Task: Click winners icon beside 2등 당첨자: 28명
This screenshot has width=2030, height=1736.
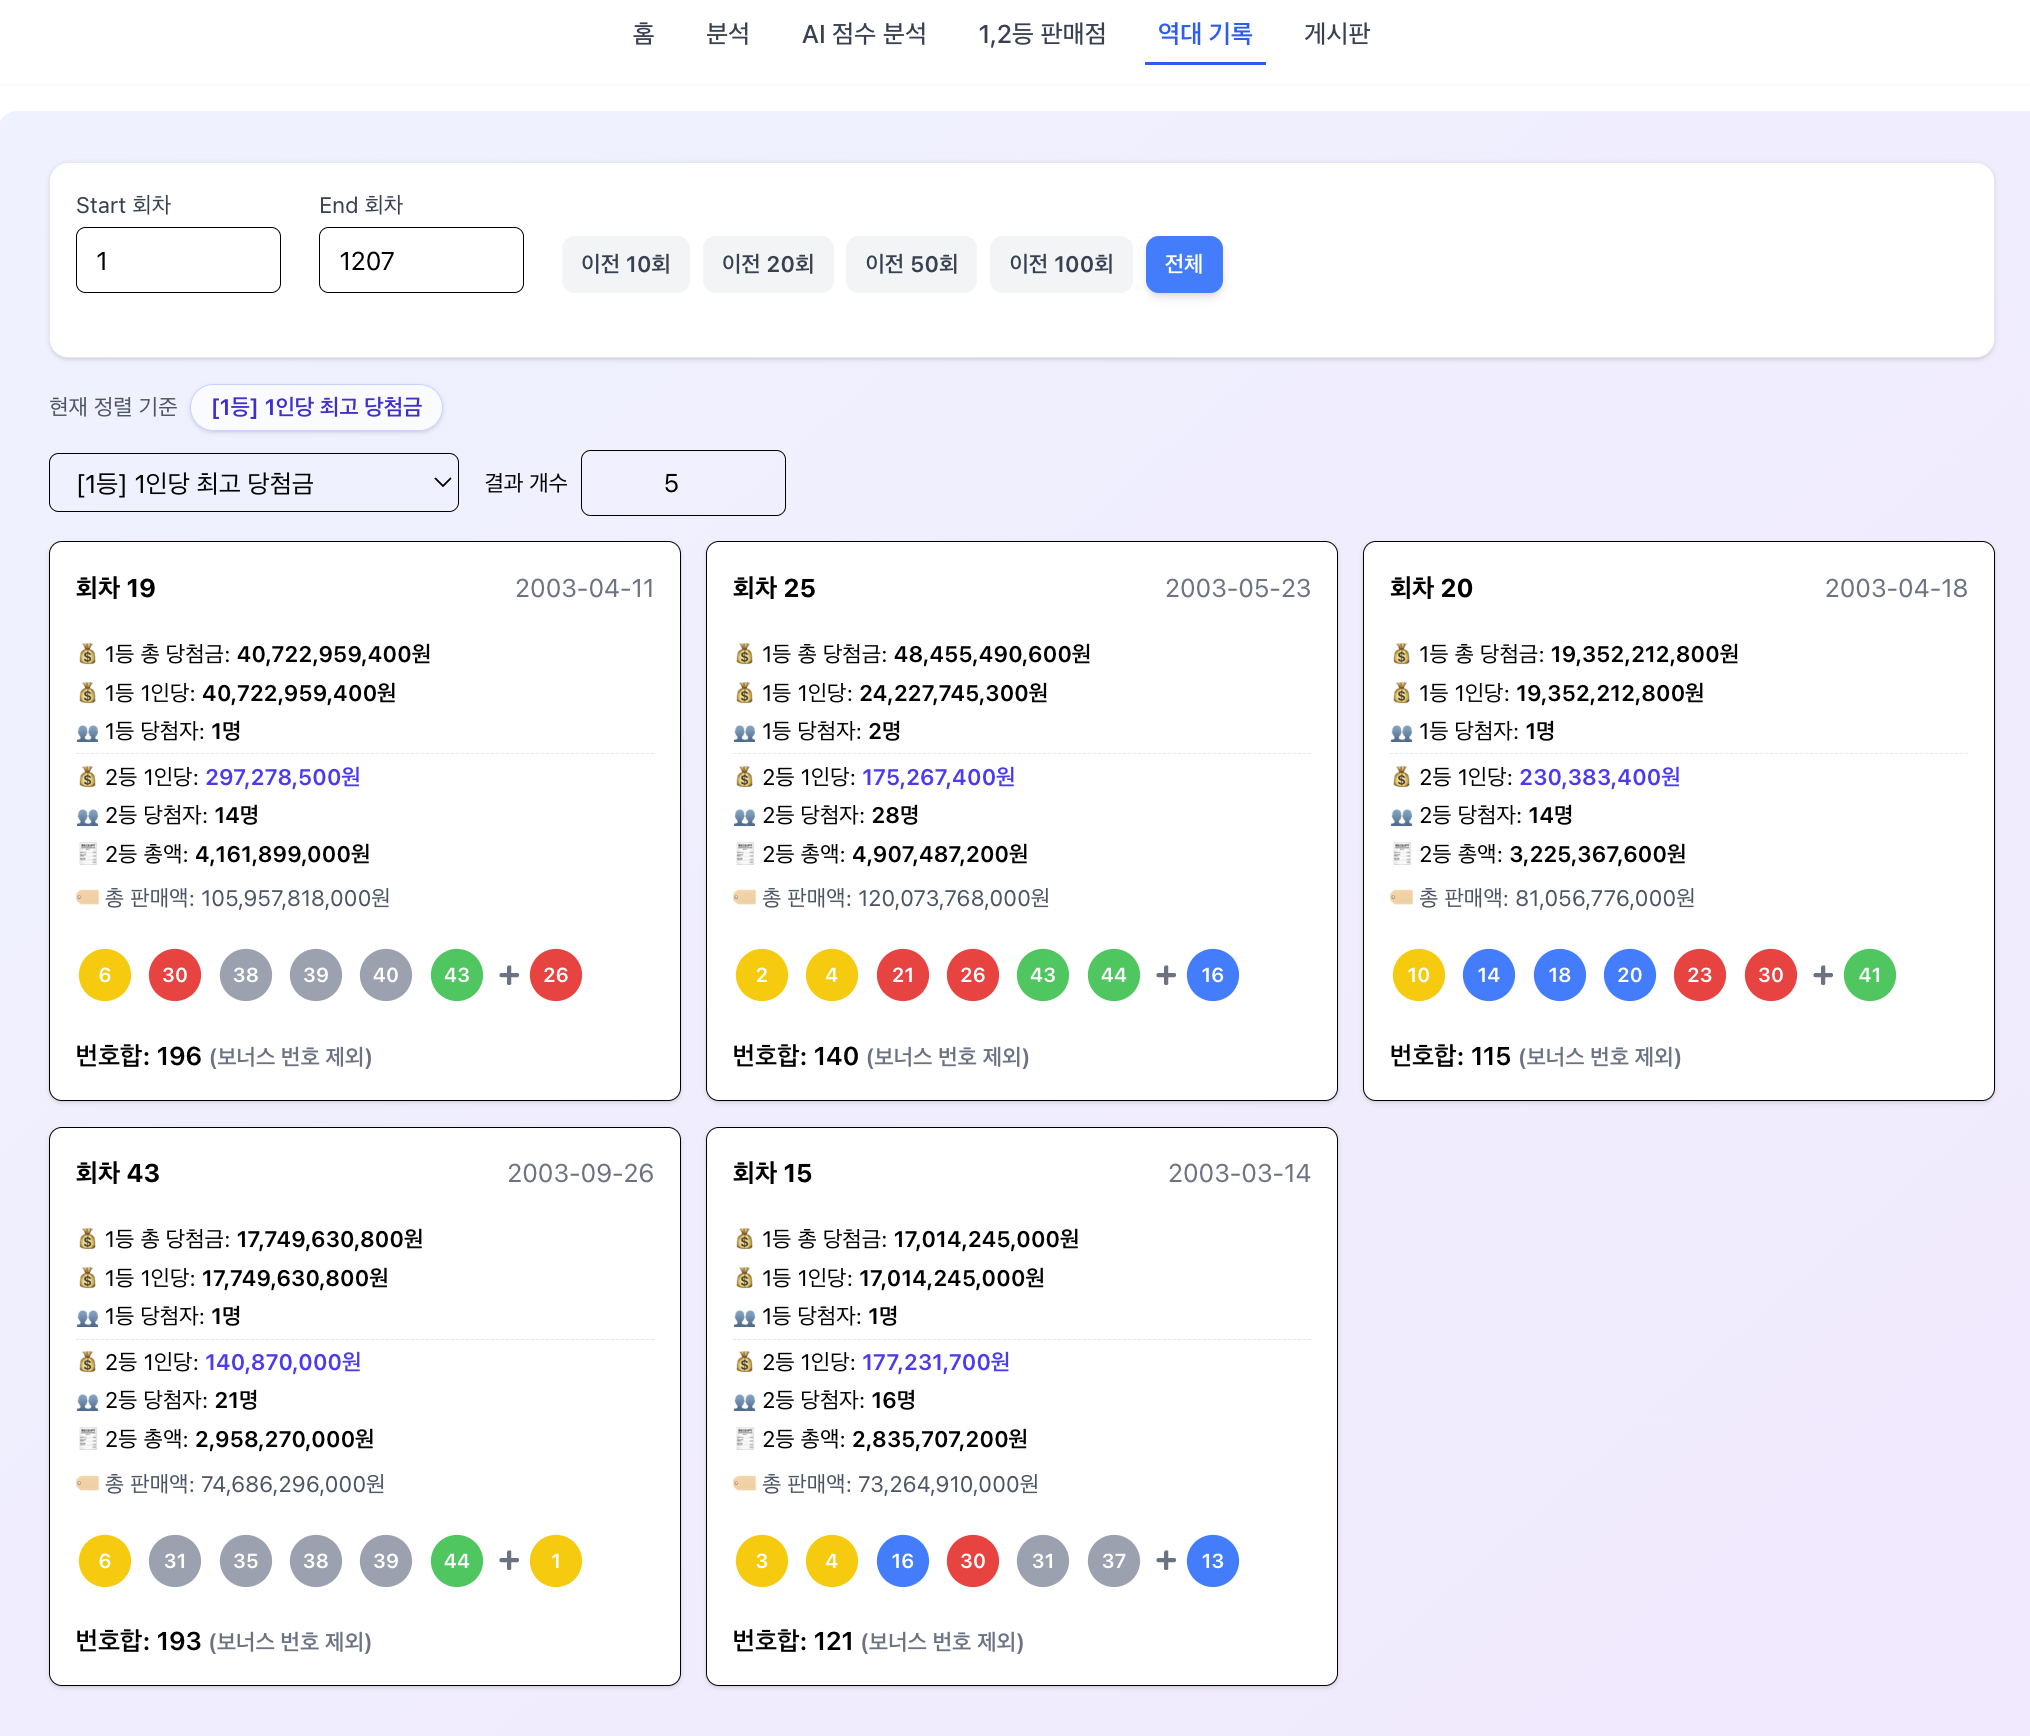Action: 745,816
